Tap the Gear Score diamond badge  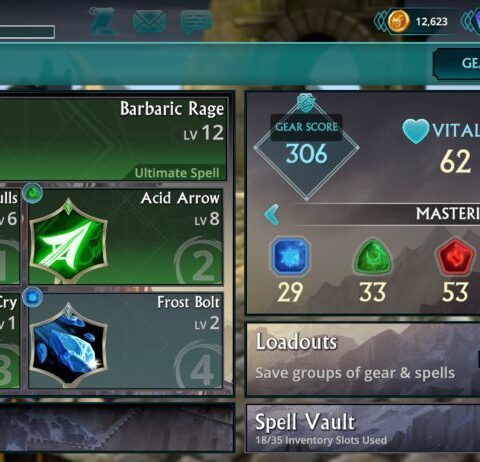(x=306, y=147)
